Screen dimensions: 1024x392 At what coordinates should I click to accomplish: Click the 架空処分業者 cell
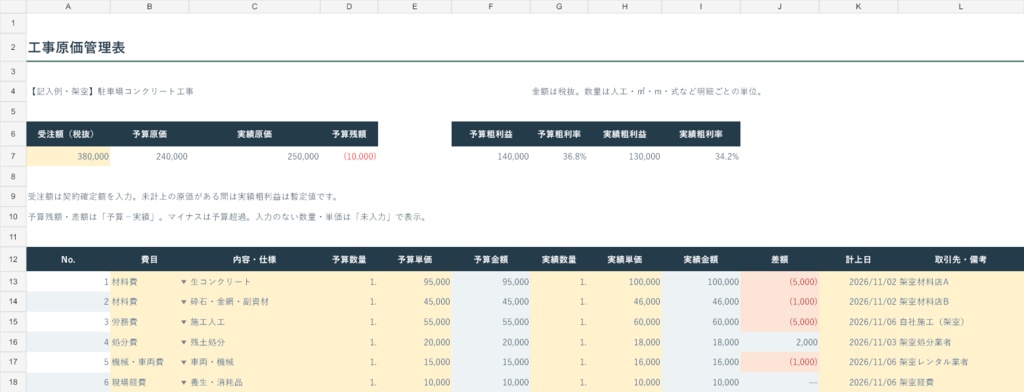961,342
